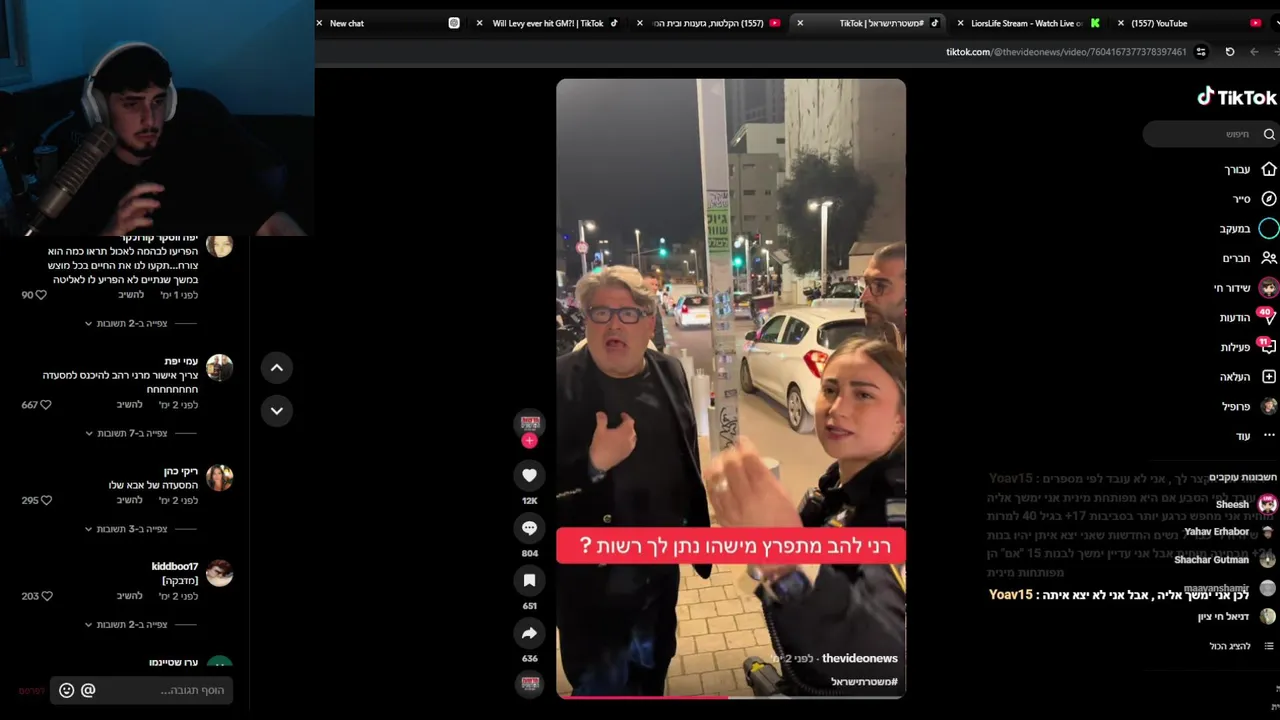Open Messages (הודעות) with 40 badge
1280x720 pixels.
coord(1250,317)
